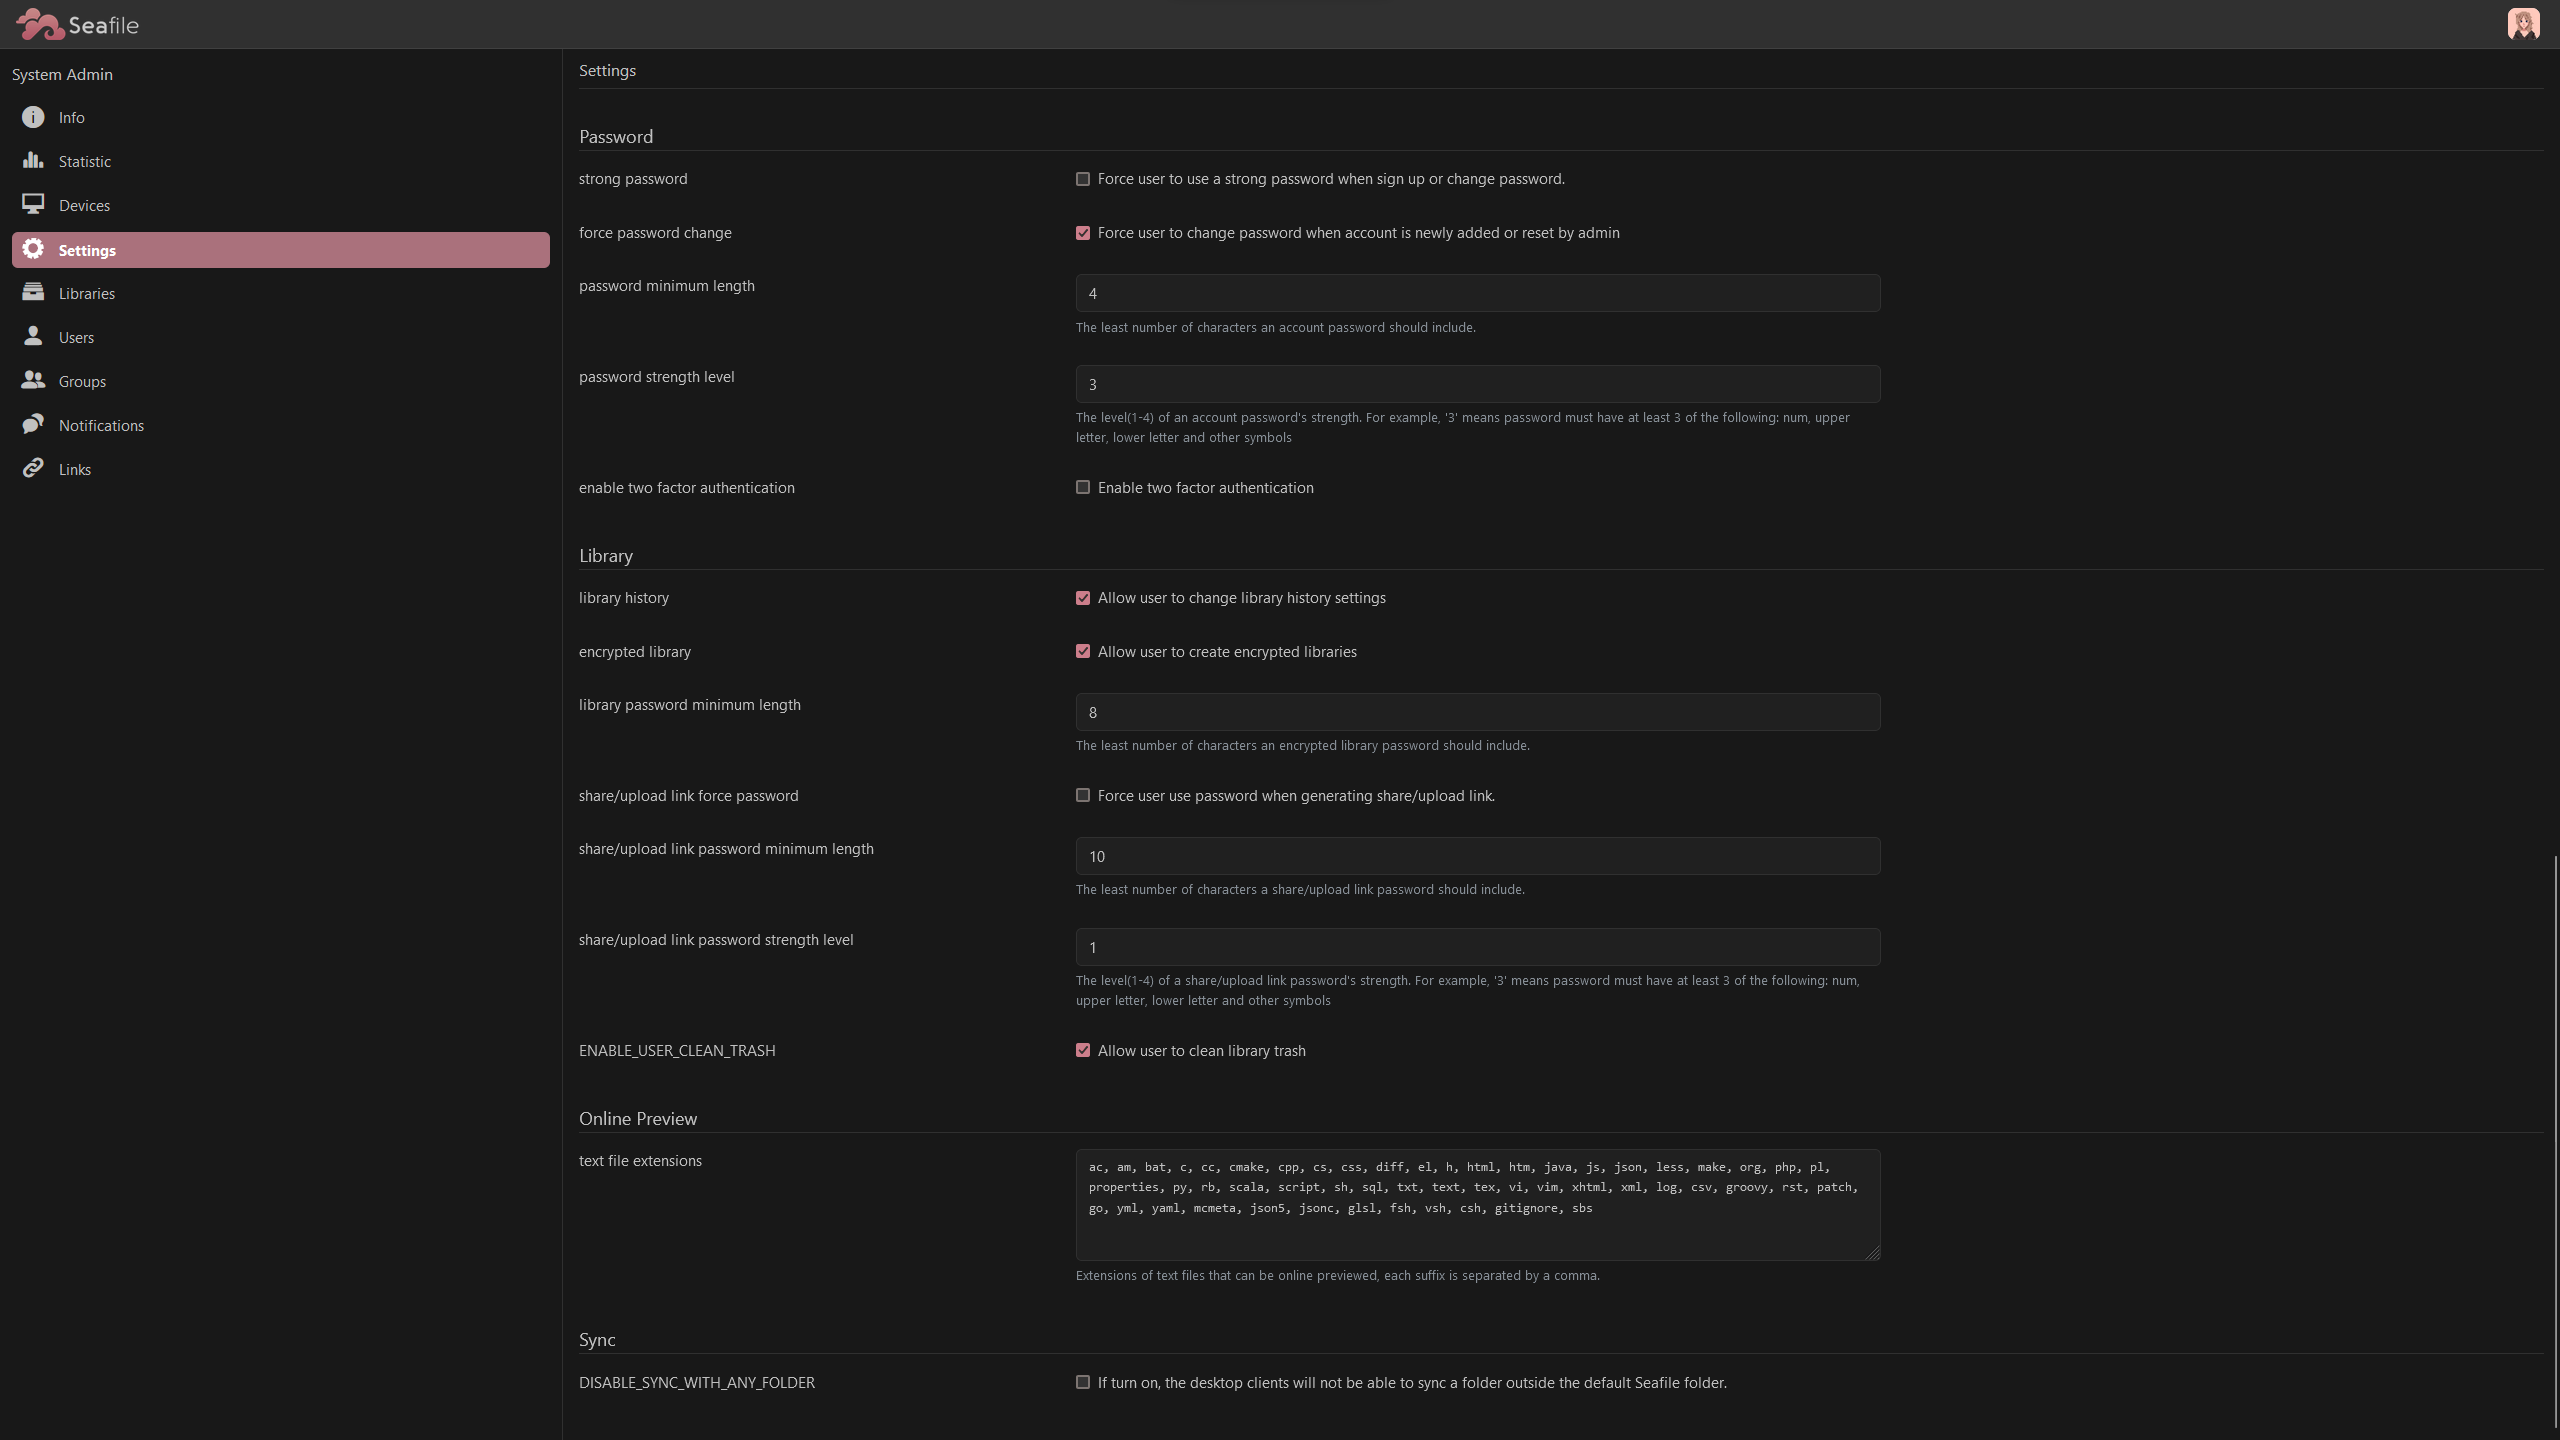
Task: Click the Links chain icon
Action: pos(33,468)
